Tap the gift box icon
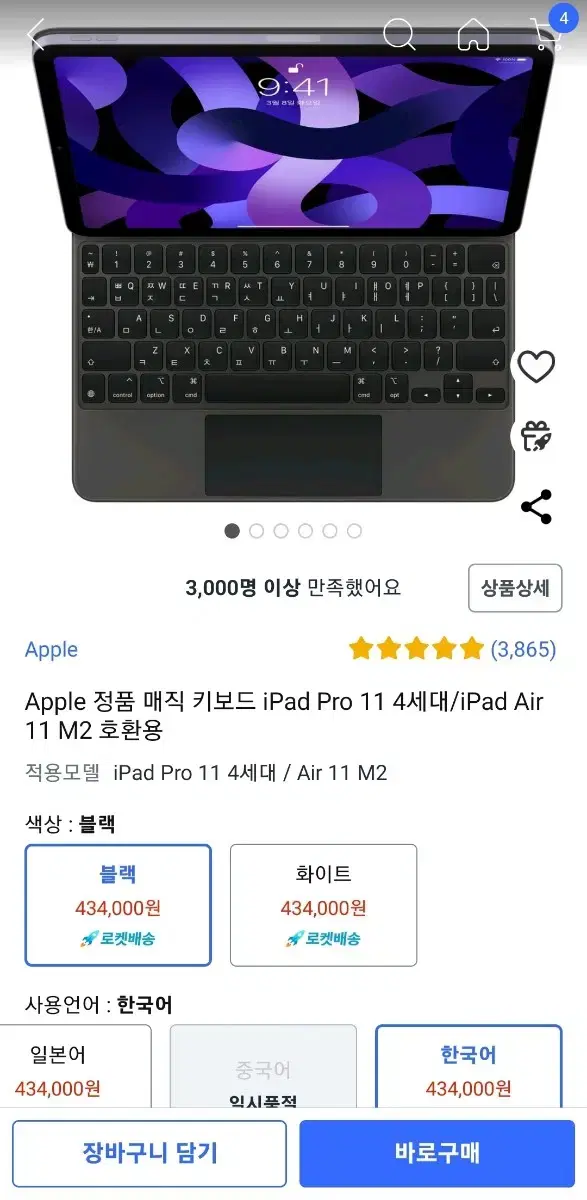587x1200 pixels. 537,437
